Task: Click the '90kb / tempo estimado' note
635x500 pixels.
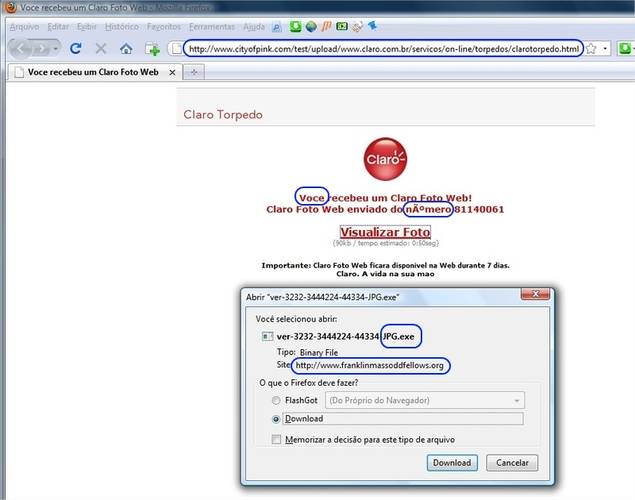Action: [386, 243]
